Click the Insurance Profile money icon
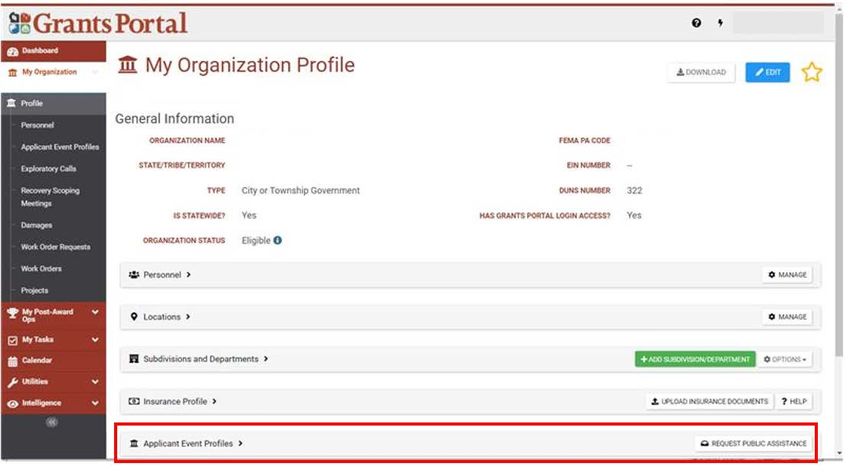The height and width of the screenshot is (473, 850). click(x=134, y=401)
